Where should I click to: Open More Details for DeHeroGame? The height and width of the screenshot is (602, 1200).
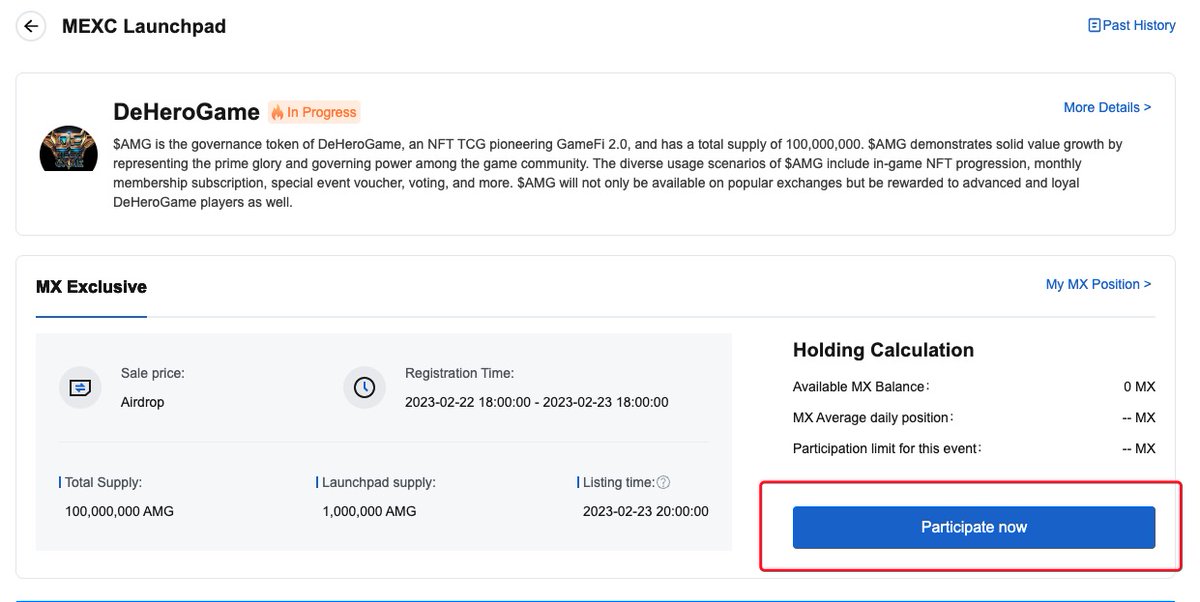coord(1107,107)
